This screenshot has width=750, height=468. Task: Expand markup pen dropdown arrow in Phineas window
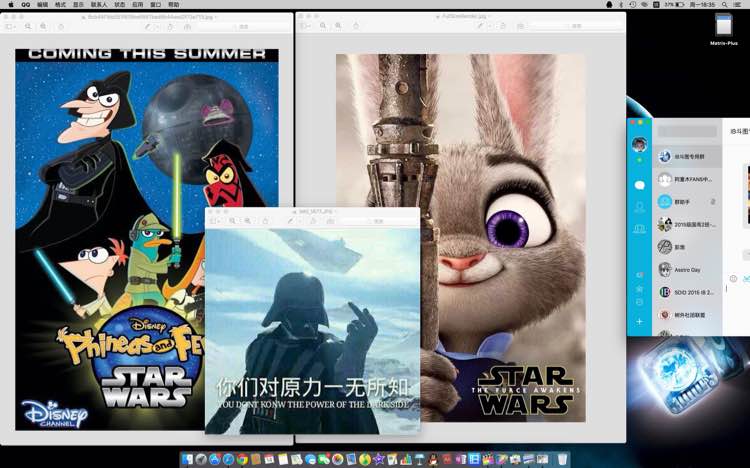[x=156, y=27]
